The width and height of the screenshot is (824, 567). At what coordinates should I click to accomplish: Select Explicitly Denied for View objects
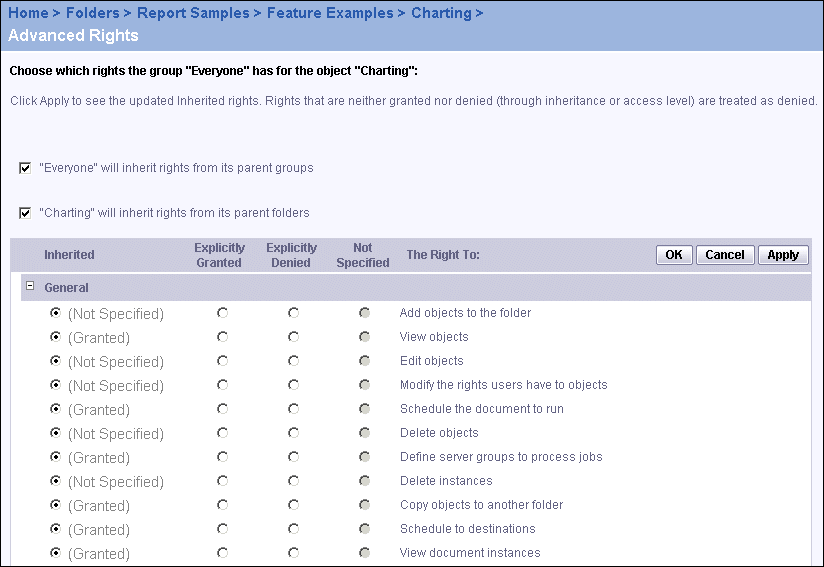293,337
